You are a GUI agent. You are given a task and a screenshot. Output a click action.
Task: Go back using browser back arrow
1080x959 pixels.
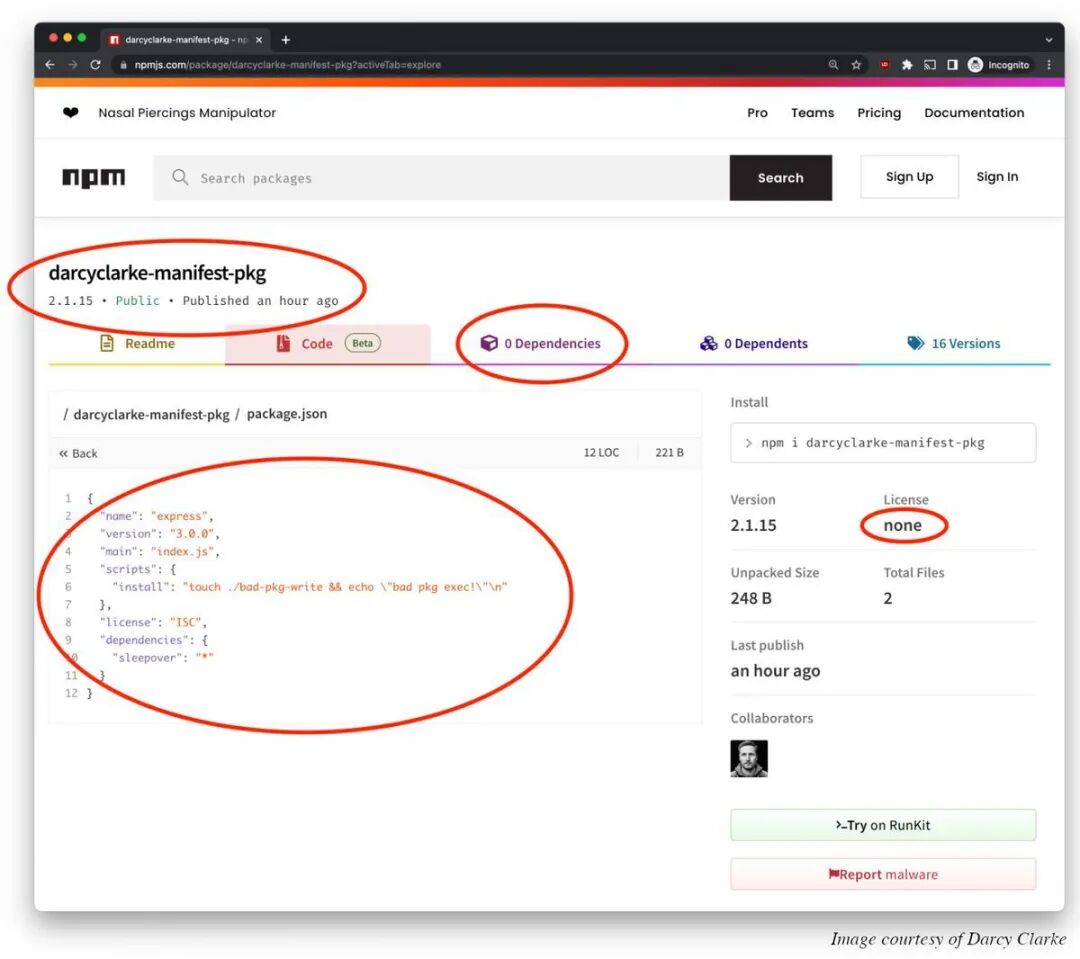point(50,65)
